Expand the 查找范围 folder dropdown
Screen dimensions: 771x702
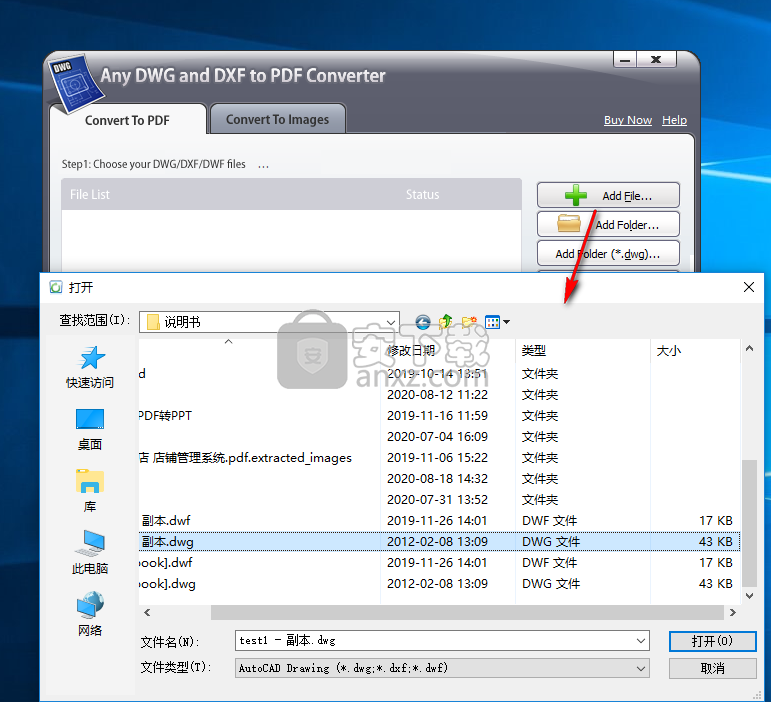point(391,322)
